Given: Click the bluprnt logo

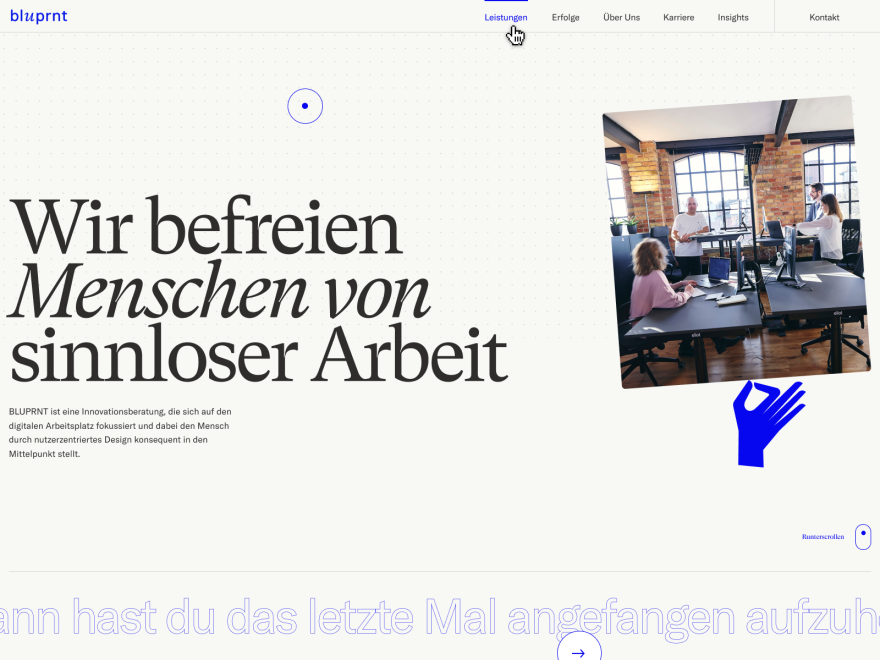Looking at the screenshot, I should [38, 16].
